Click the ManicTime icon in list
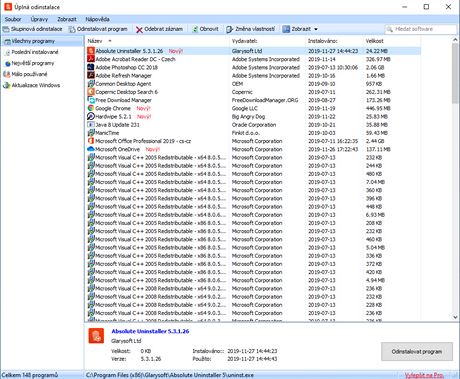The height and width of the screenshot is (379, 460). [x=91, y=133]
